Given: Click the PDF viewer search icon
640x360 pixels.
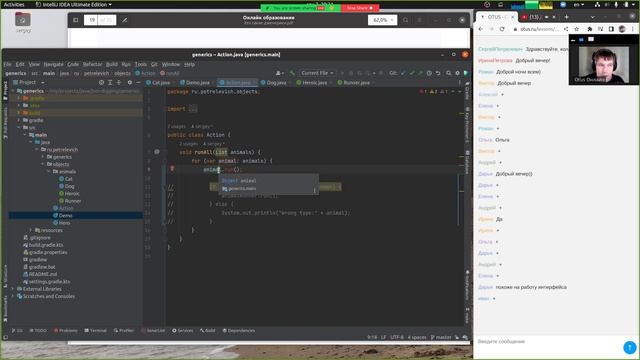Looking at the screenshot, I should click(405, 20).
